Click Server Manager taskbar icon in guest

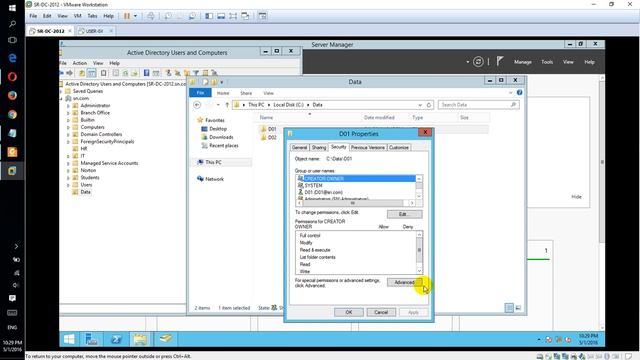91,339
